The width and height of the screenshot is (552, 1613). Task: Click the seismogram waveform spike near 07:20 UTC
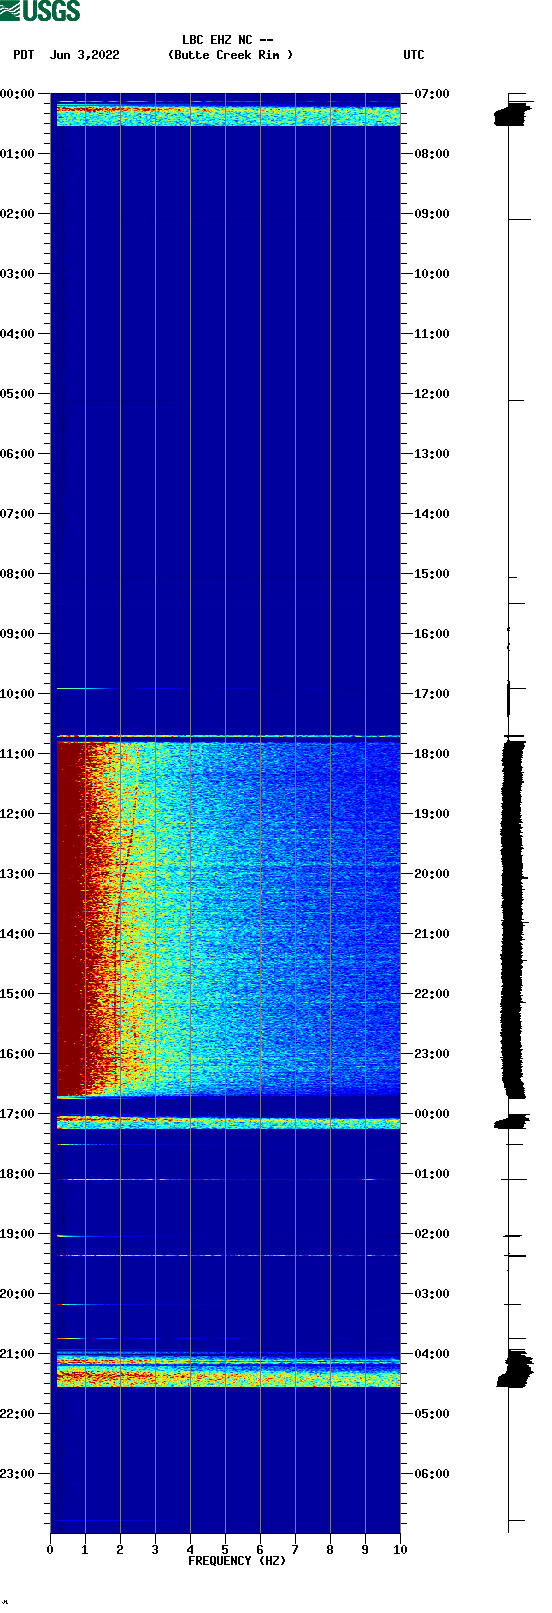click(x=511, y=113)
